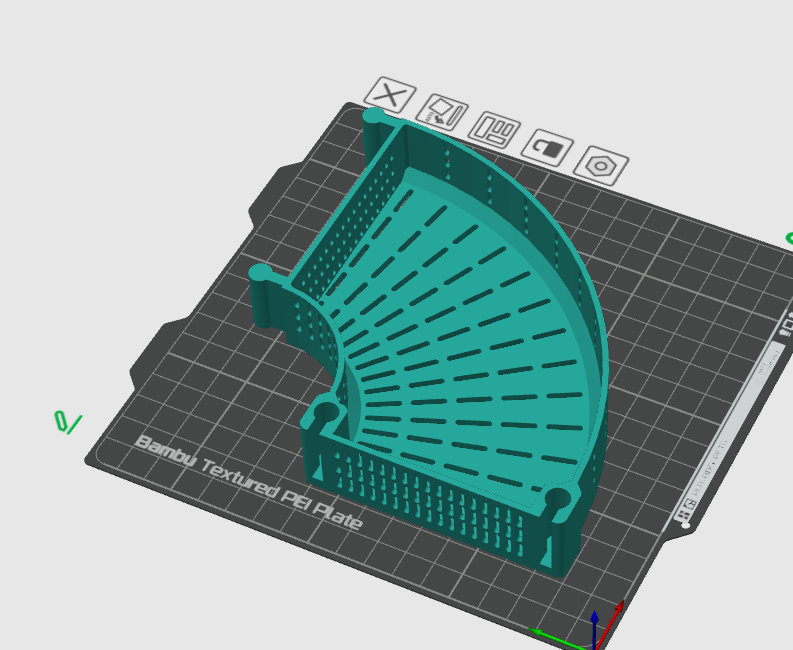Image resolution: width=793 pixels, height=650 pixels.
Task: Auto-orient objects on this plate
Action: coord(442,113)
